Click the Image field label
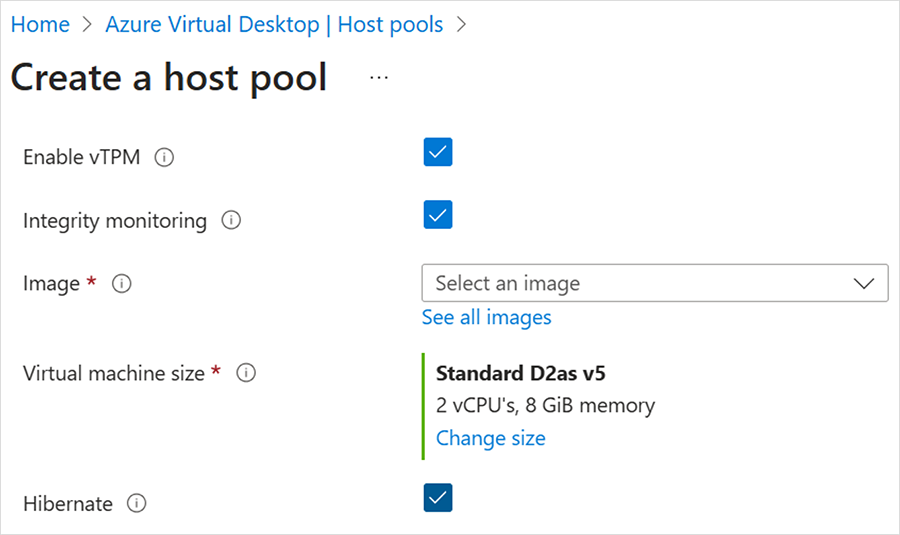This screenshot has width=900, height=535. (x=52, y=284)
